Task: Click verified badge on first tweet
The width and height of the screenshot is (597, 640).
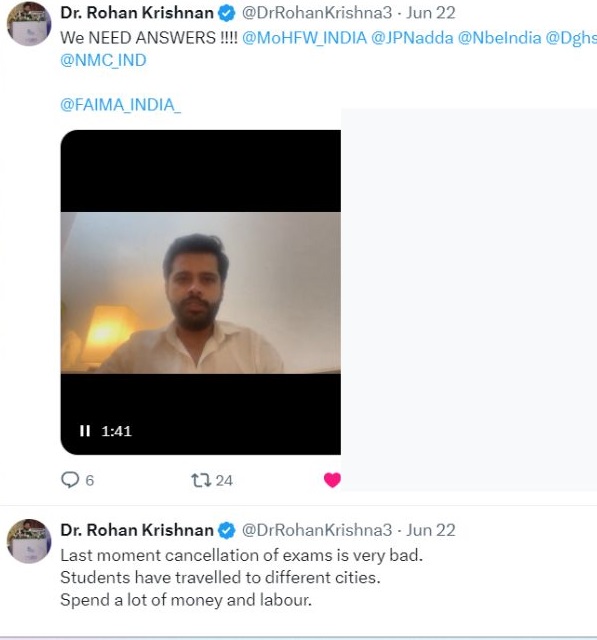Action: click(x=226, y=13)
